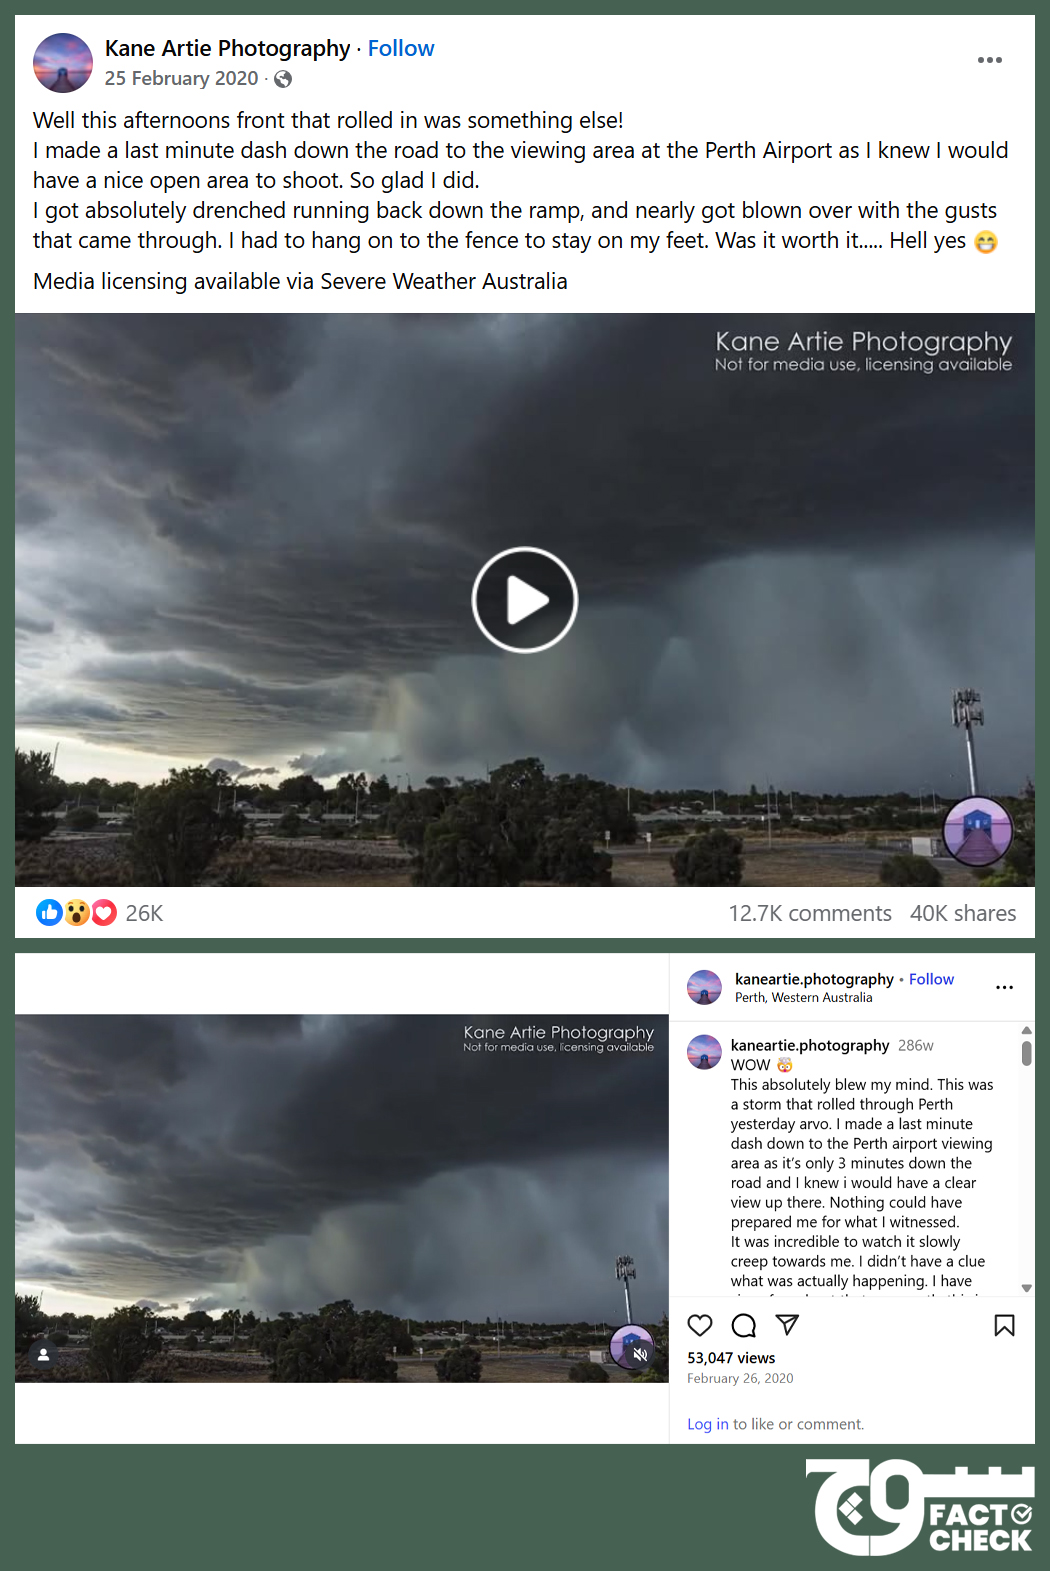Open the 26K reactions list

coord(99,913)
